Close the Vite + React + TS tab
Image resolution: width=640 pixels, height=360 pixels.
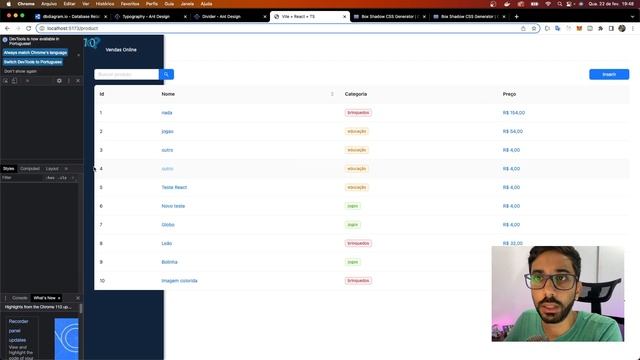[x=344, y=17]
